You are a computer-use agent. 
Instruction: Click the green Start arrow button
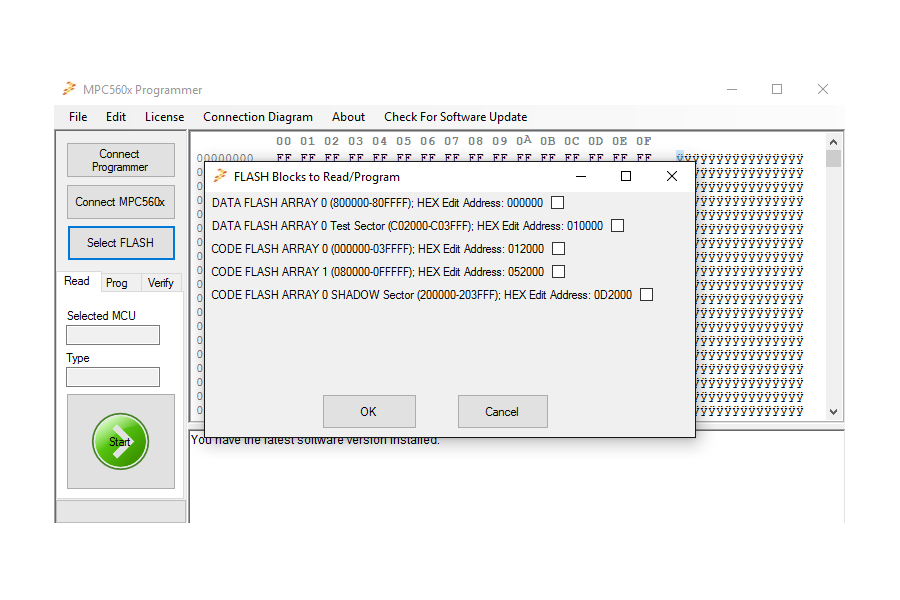coord(121,442)
